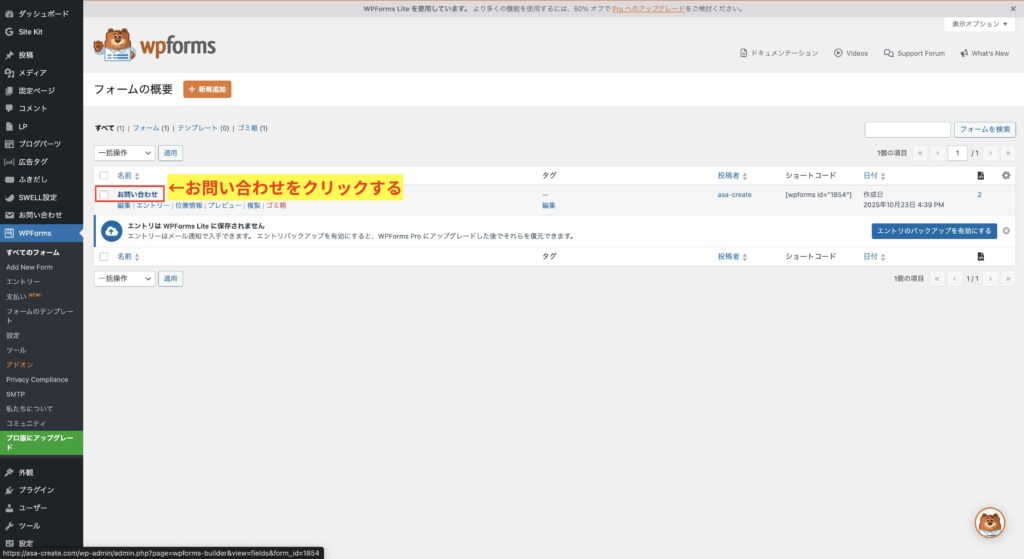Open 固定ページ in the sidebar menu
Screen dimensions: 1024x559
coord(36,90)
